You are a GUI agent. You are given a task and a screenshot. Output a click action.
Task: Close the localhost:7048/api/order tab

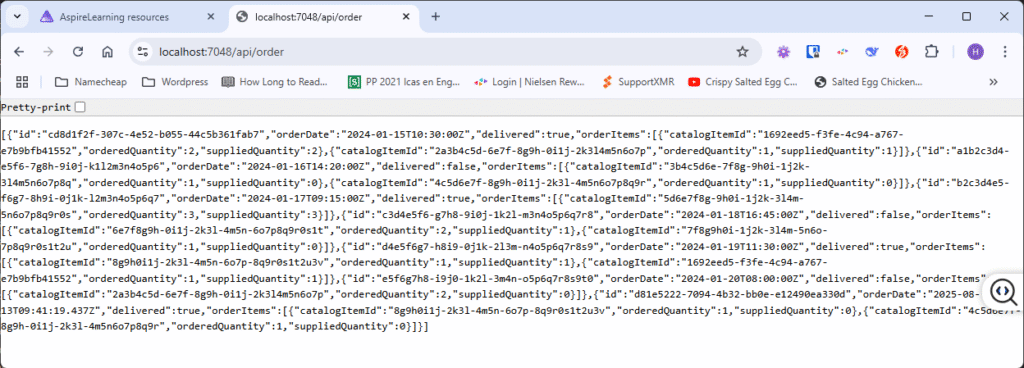pyautogui.click(x=406, y=17)
